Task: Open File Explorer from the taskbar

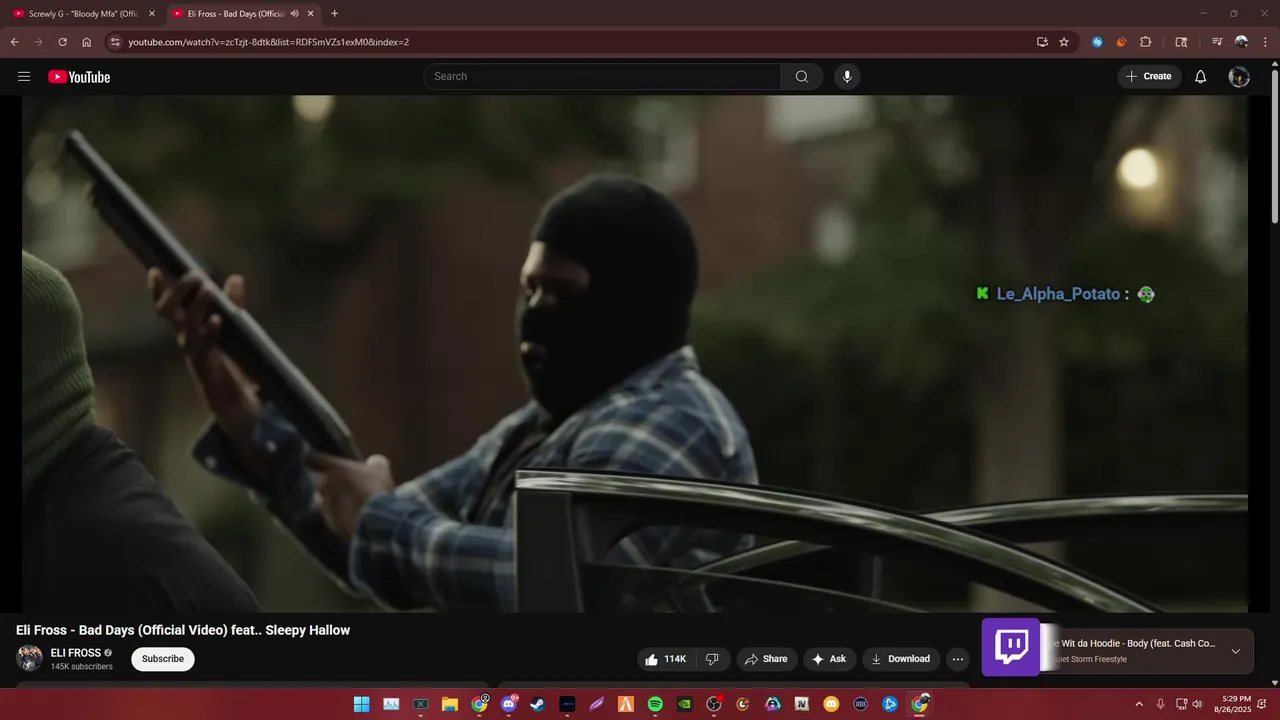Action: coord(450,704)
